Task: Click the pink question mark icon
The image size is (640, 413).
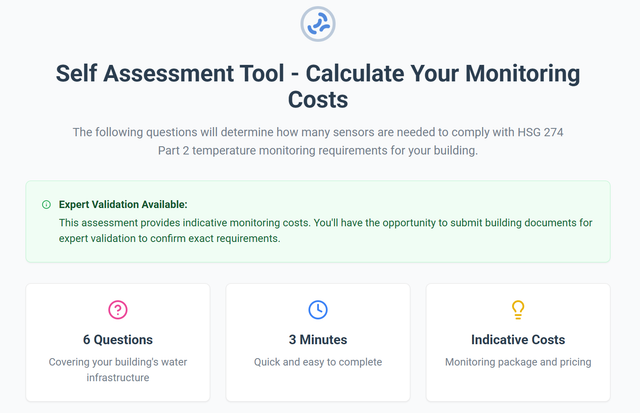Action: (x=118, y=310)
